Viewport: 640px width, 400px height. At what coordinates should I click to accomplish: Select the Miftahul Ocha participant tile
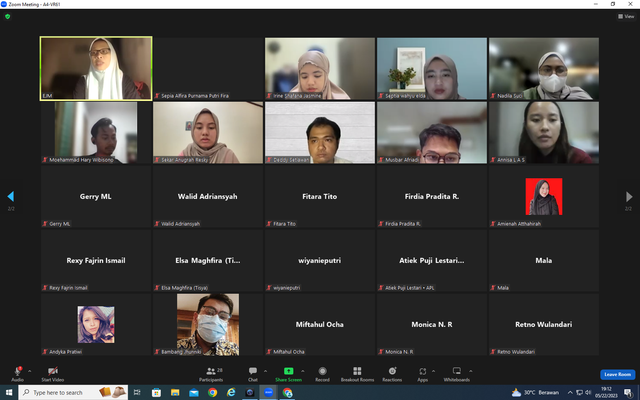320,324
